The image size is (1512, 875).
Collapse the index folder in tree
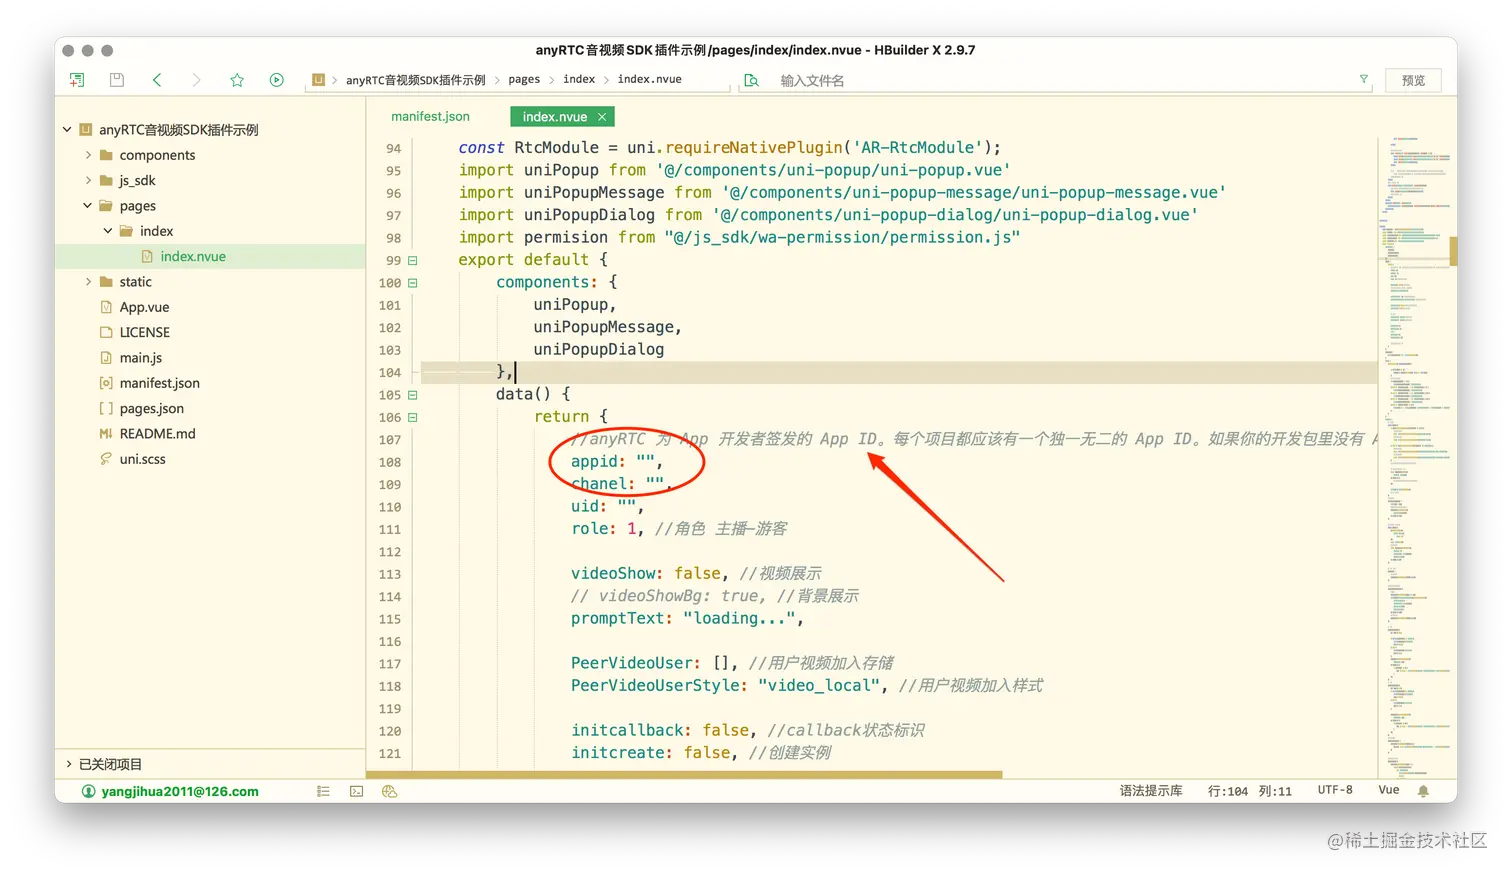click(108, 231)
